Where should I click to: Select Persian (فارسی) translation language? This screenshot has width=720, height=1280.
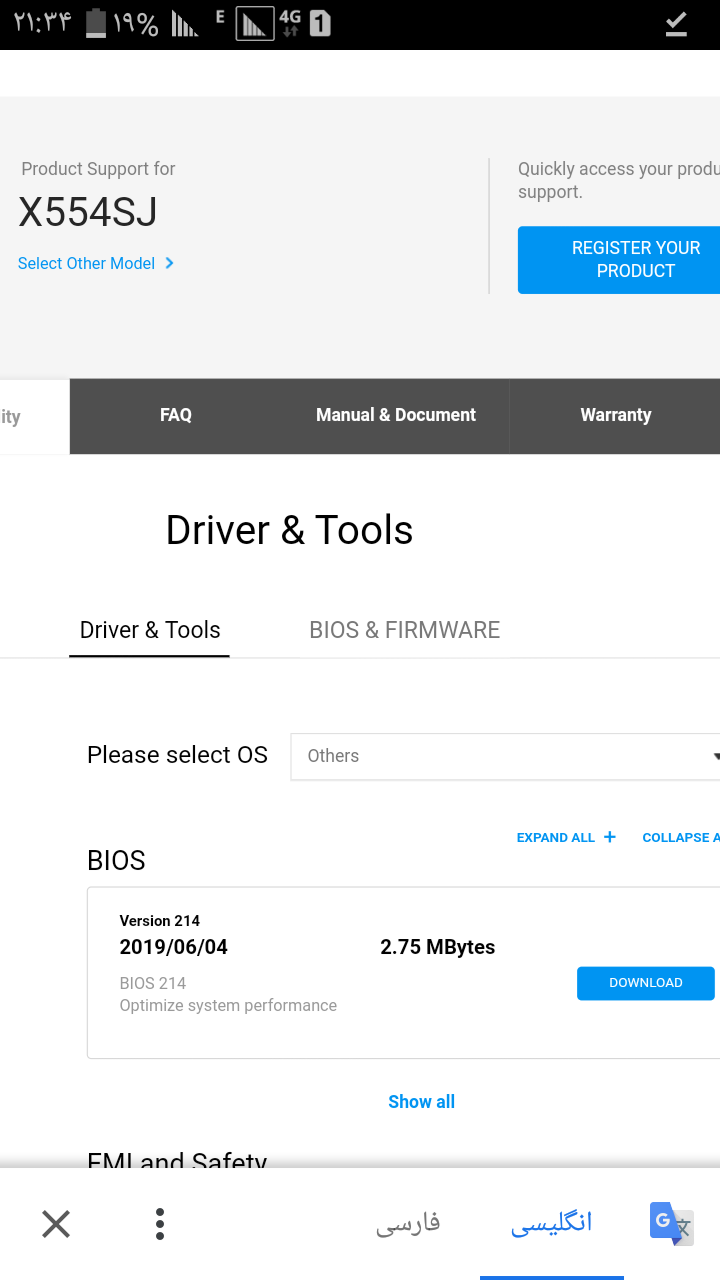[408, 1223]
